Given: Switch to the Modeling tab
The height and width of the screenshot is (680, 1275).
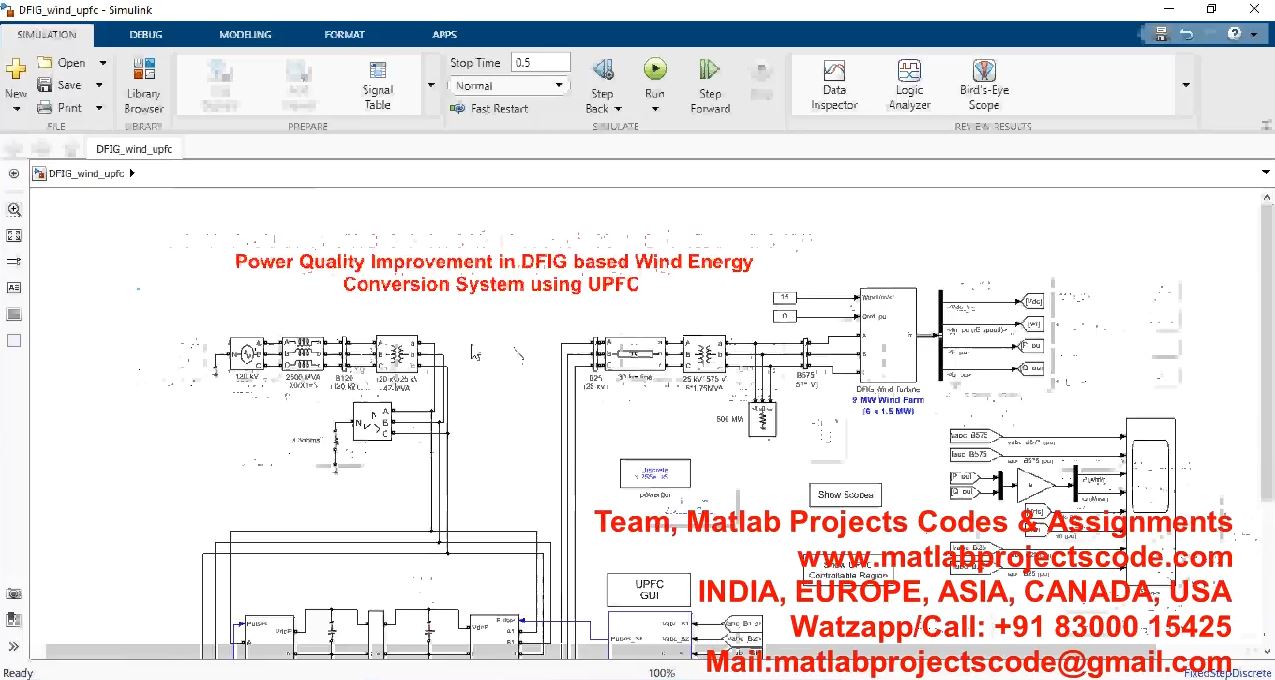Looking at the screenshot, I should coord(245,34).
